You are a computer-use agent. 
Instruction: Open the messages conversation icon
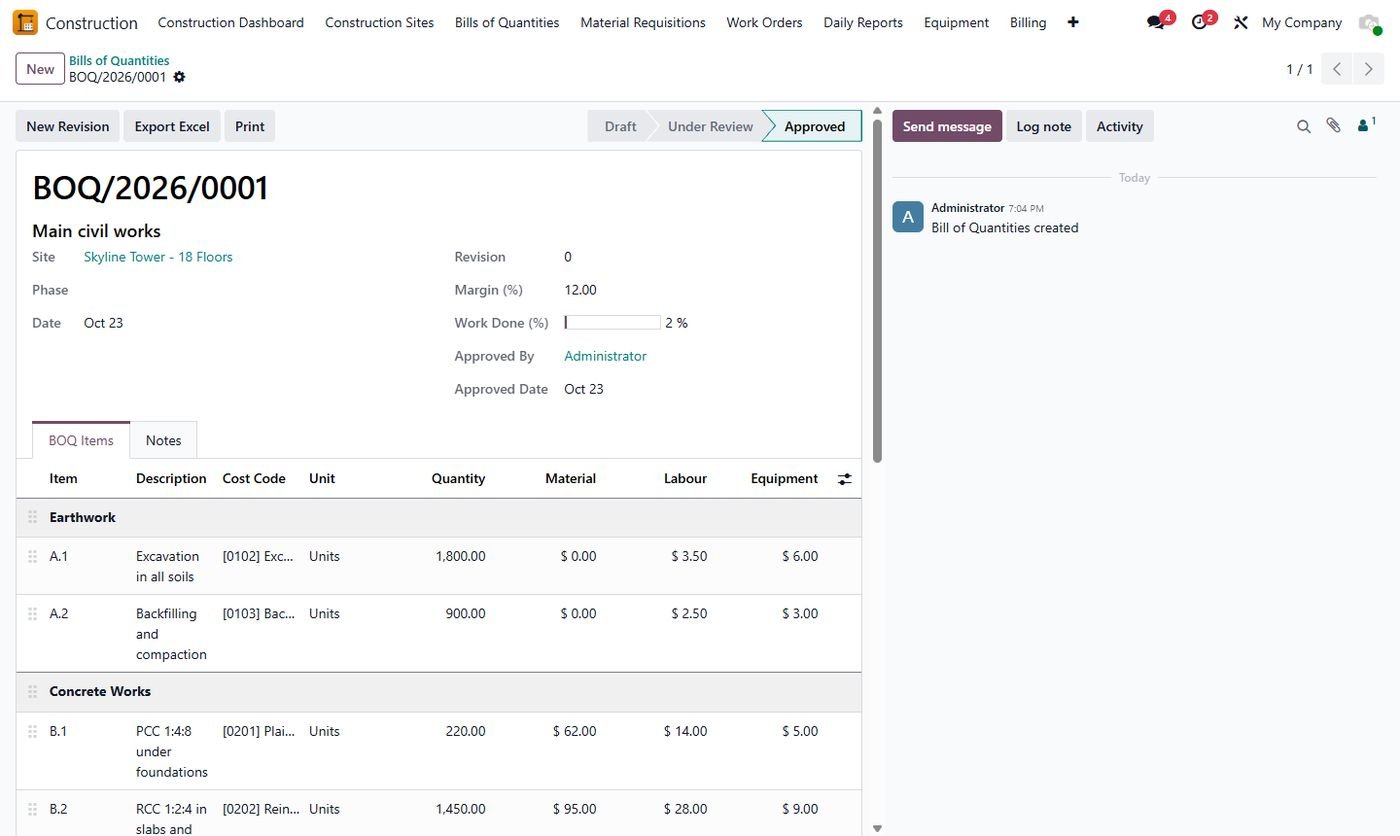click(1158, 22)
